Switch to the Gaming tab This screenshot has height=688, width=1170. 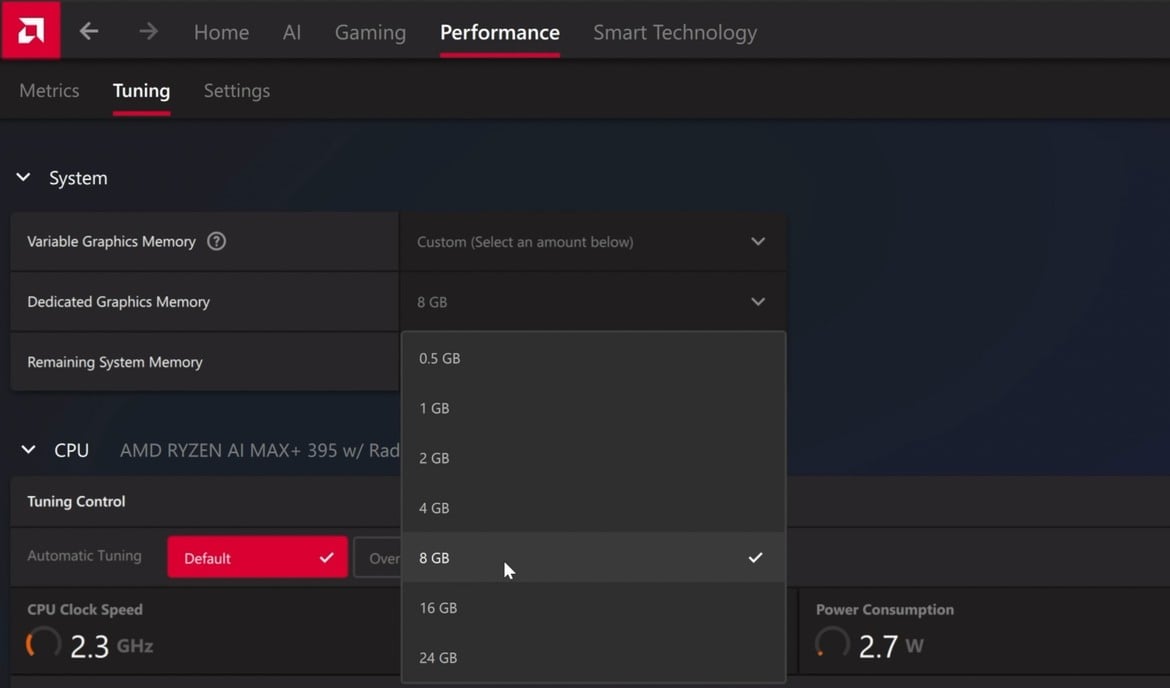pos(370,32)
